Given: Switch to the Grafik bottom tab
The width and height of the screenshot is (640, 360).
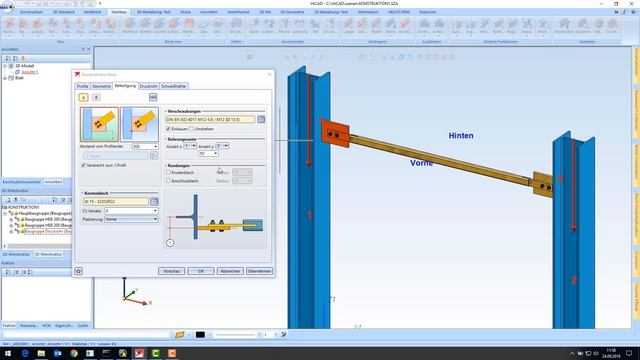Looking at the screenshot, I should pyautogui.click(x=83, y=326).
